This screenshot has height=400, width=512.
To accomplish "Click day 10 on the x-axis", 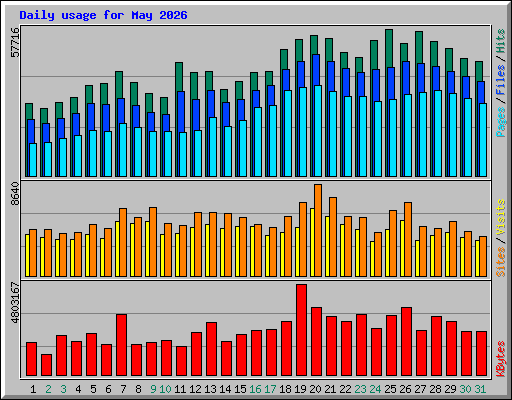I will click(165, 389).
